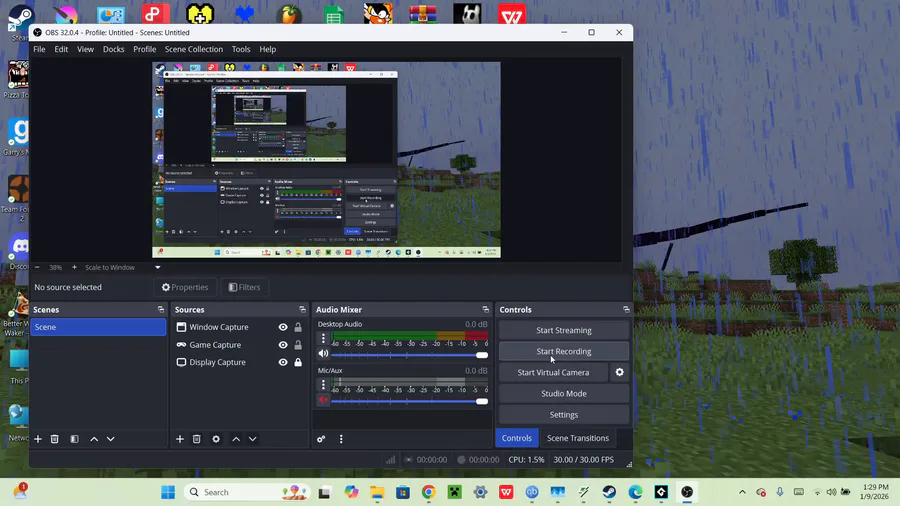Configure virtual camera gear icon
The height and width of the screenshot is (506, 900).
pos(619,372)
